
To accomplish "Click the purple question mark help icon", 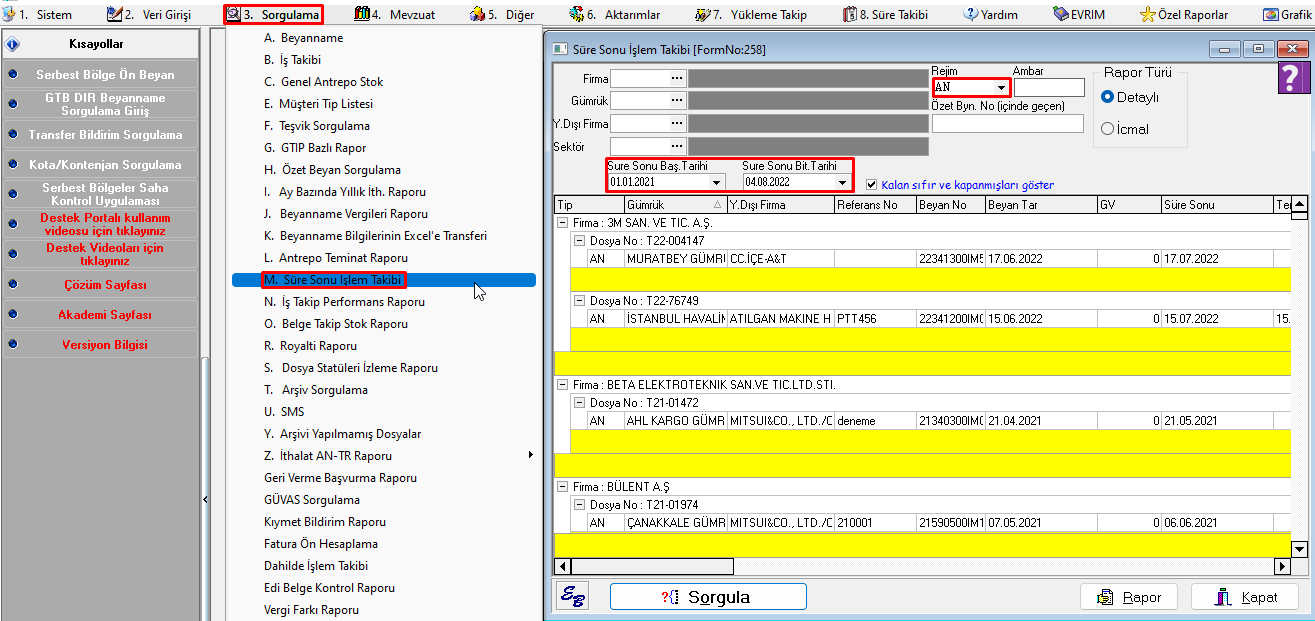I will [x=1294, y=78].
